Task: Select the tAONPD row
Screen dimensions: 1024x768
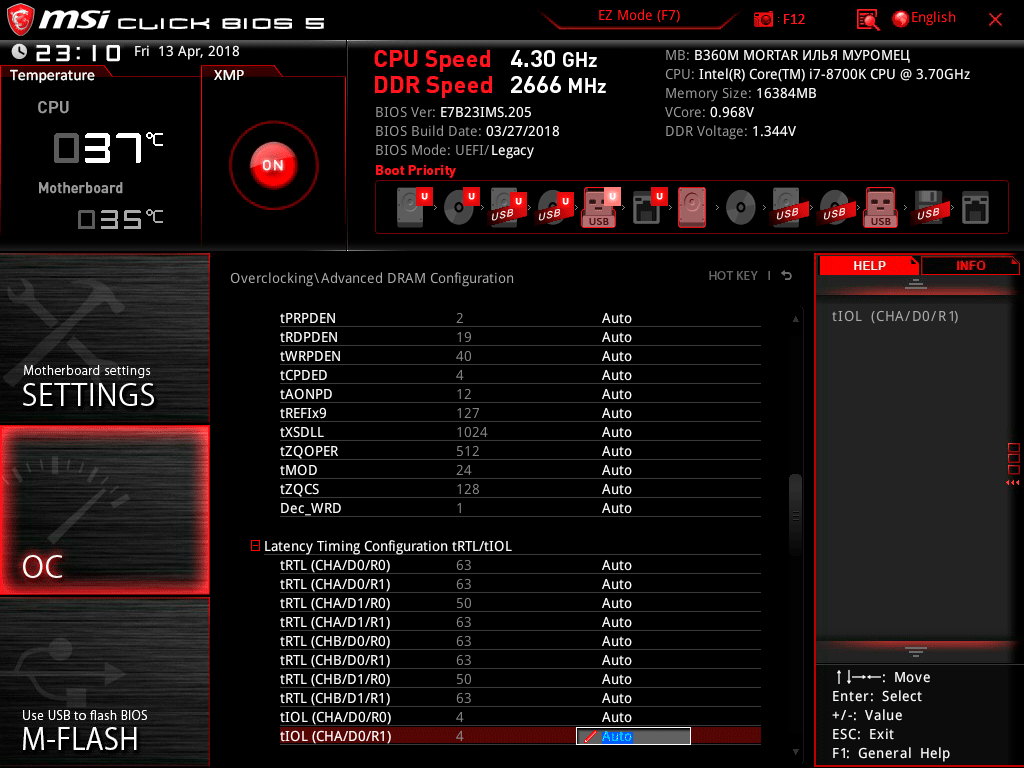Action: point(520,394)
